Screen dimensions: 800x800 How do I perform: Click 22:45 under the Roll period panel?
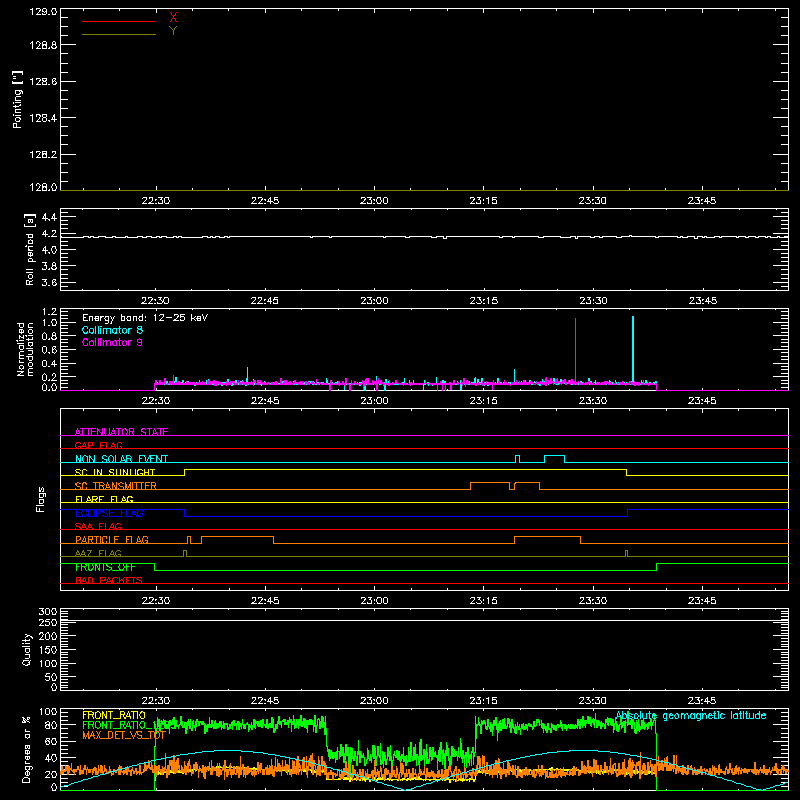[x=265, y=301]
